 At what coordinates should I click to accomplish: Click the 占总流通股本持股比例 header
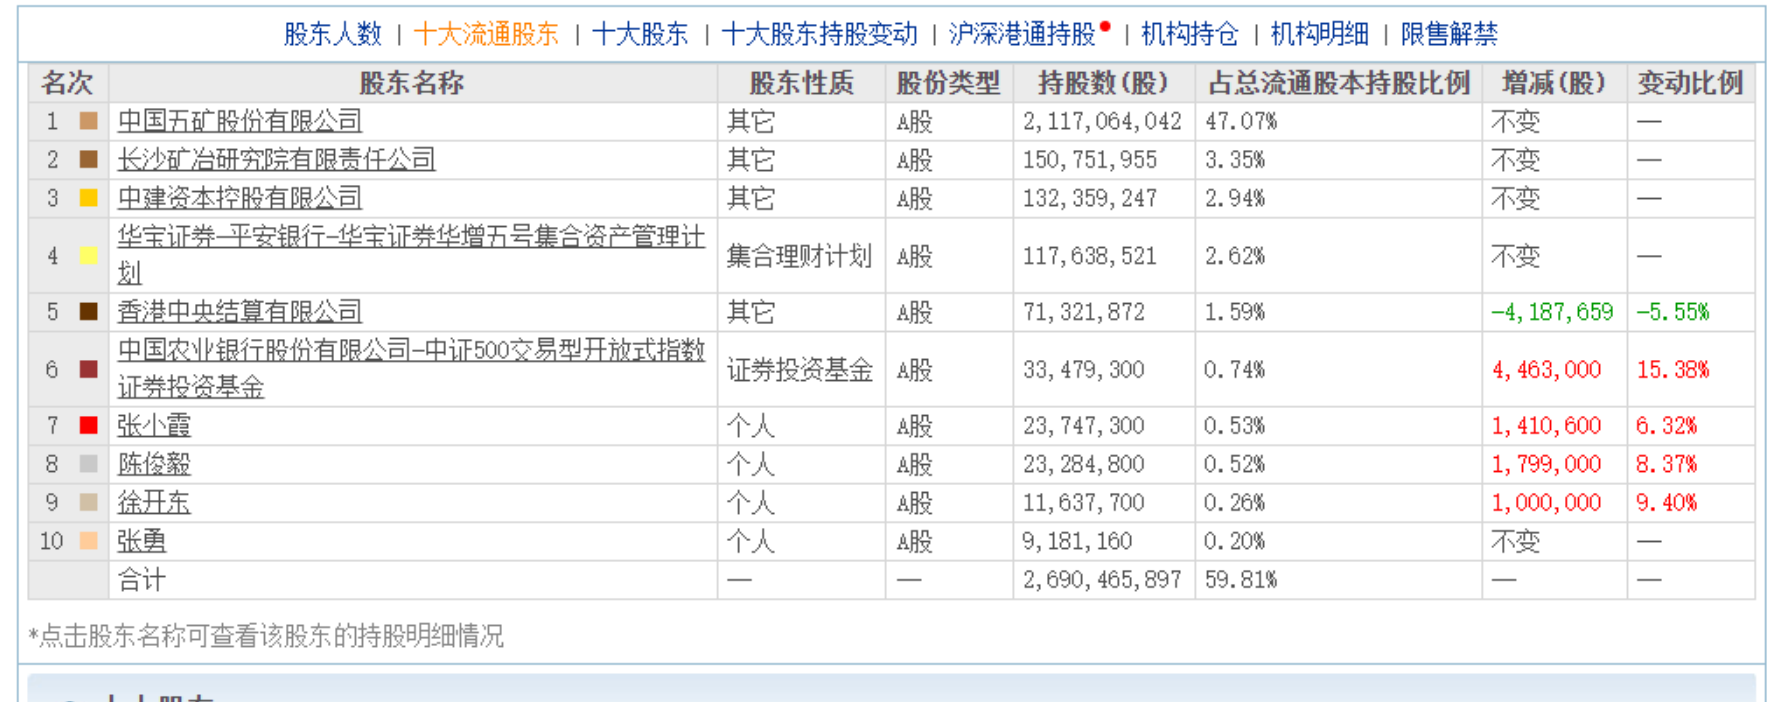1339,83
